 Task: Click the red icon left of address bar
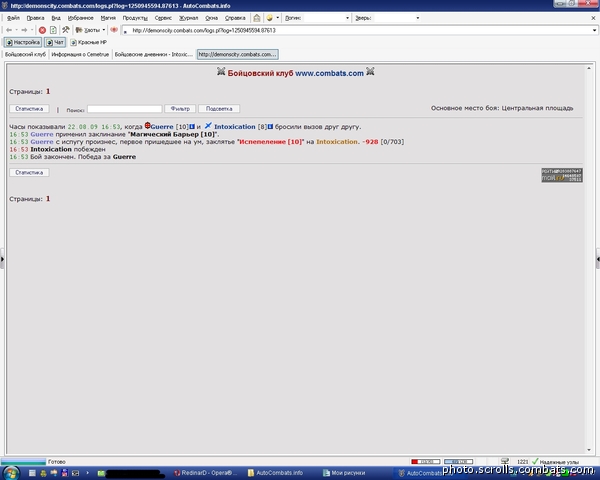tap(114, 29)
